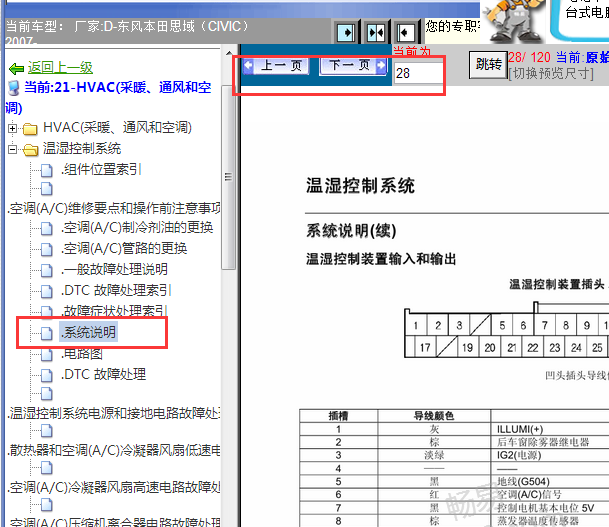The width and height of the screenshot is (609, 527).
Task: Click the inward-arrows split panel button
Action: (x=376, y=33)
